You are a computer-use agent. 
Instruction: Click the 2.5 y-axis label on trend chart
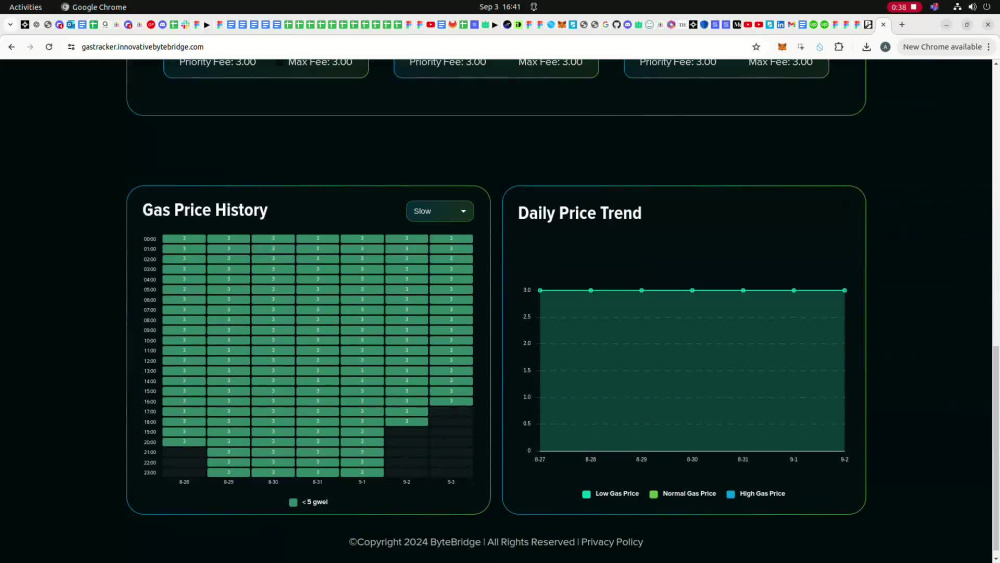point(527,317)
